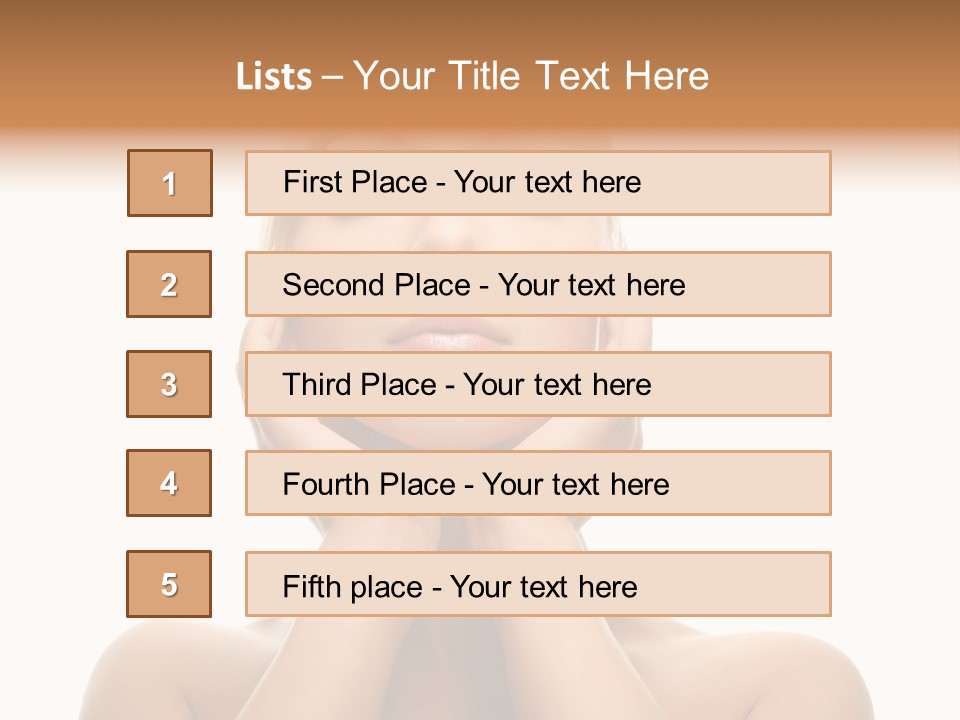Click empty space right of First Place text

tap(740, 183)
